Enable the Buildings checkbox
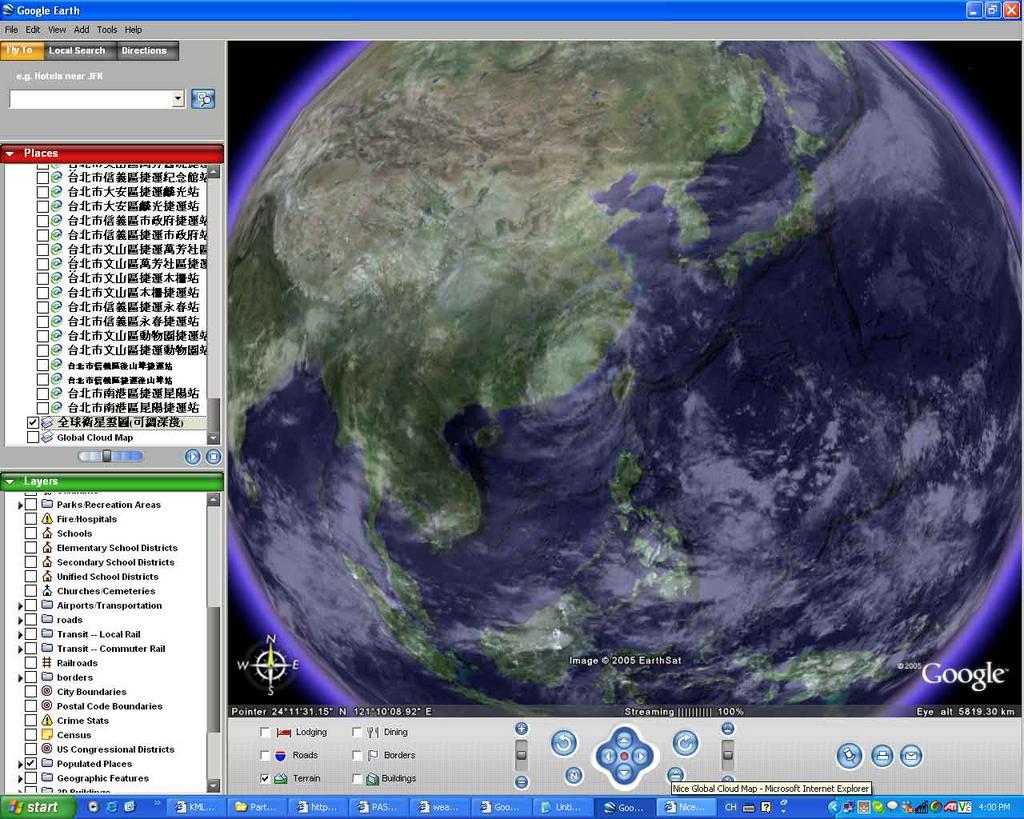Screen dimensions: 1024x819 click(357, 779)
